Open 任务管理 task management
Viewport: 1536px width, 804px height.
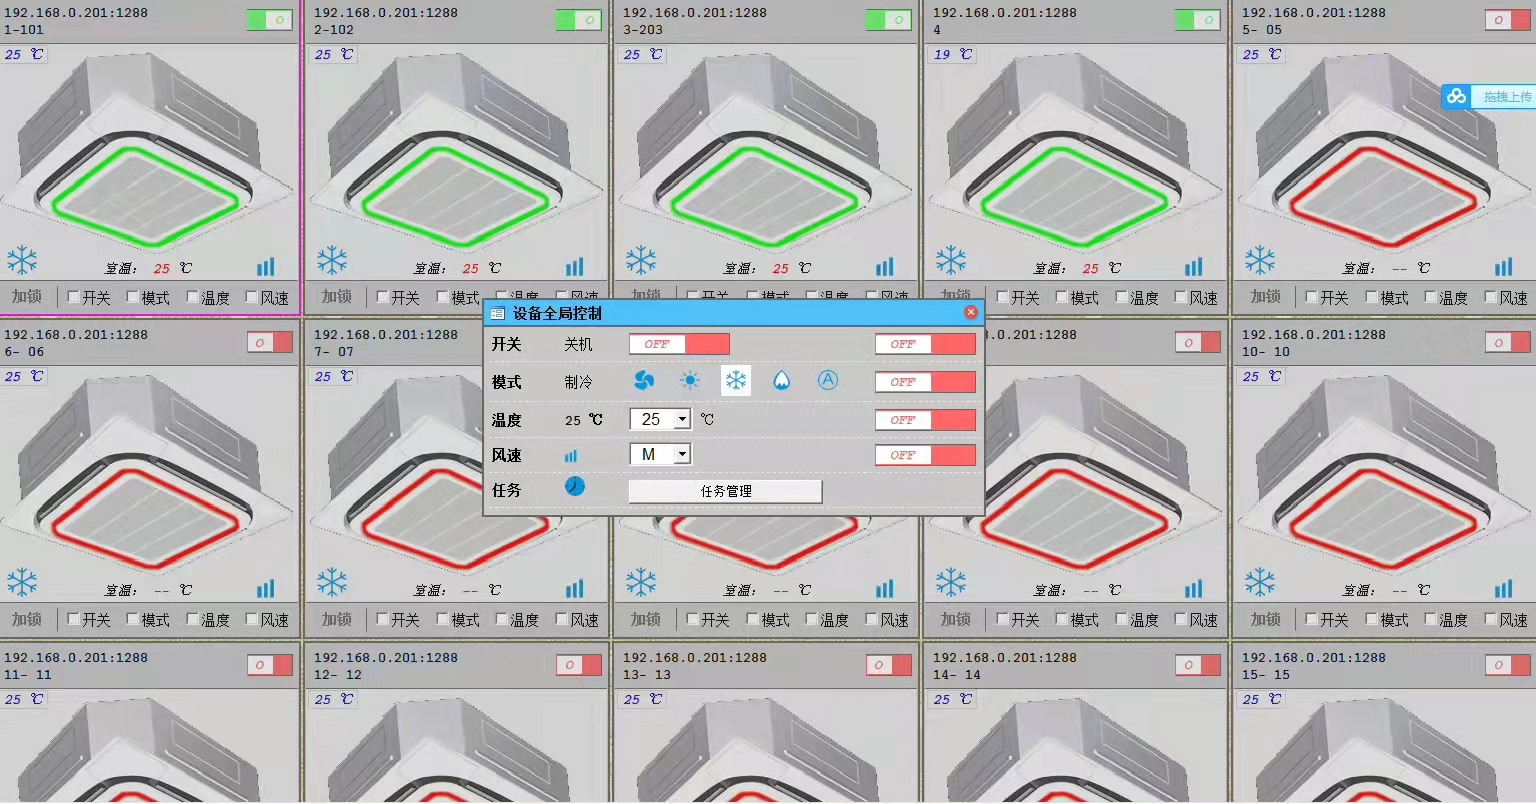(x=725, y=491)
